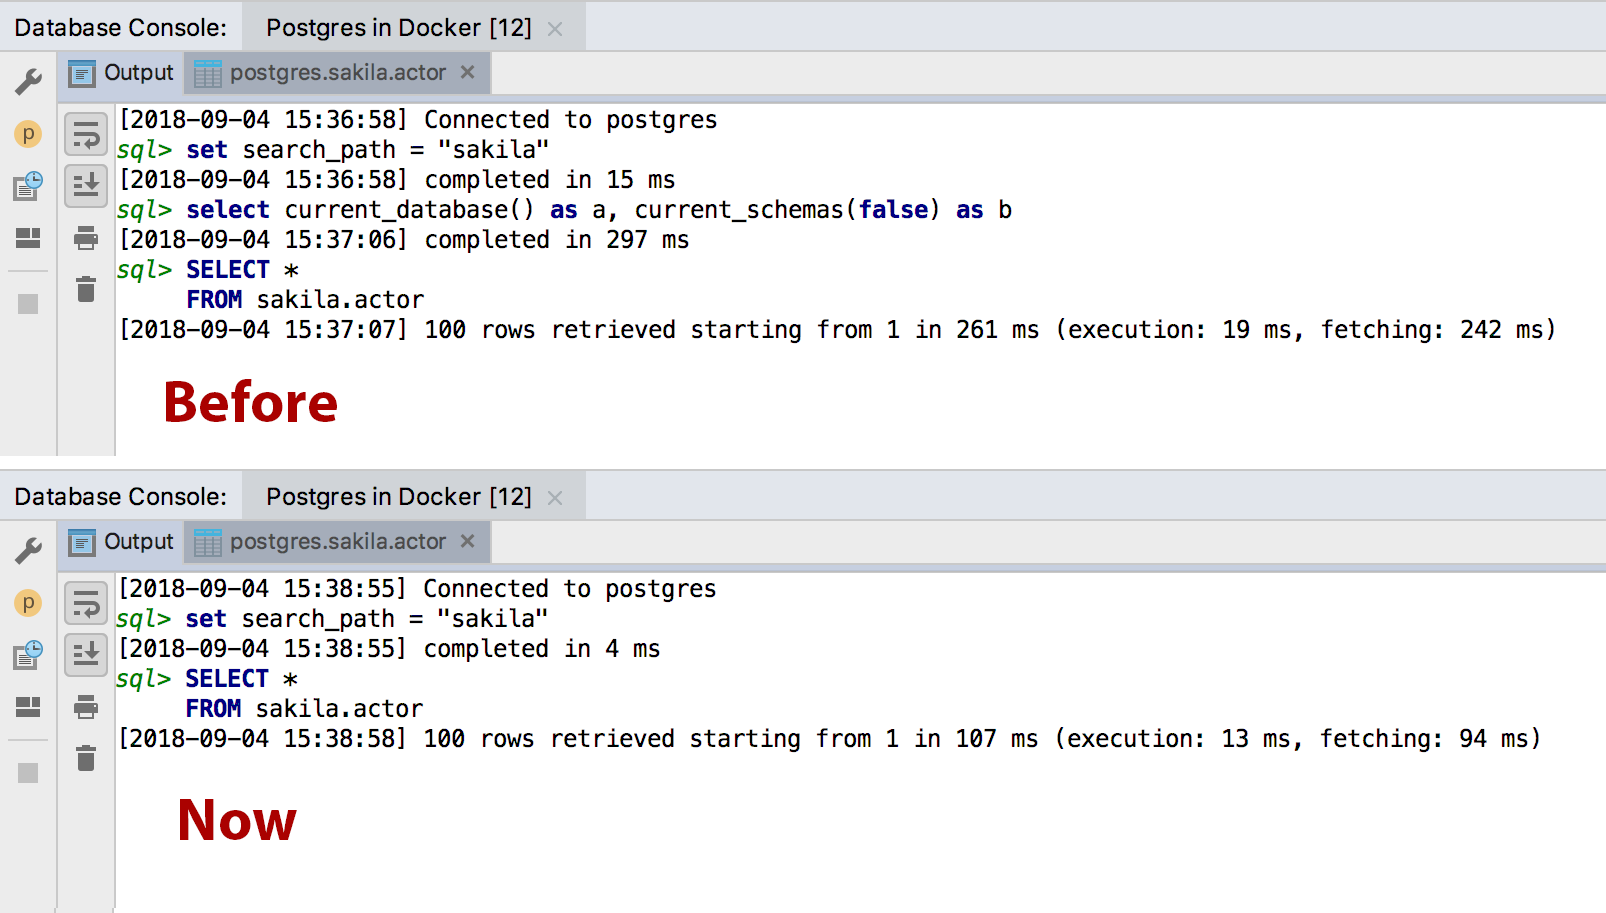The image size is (1606, 913).
Task: Click 'SELECT *' line in Now panel
Action: click(207, 679)
